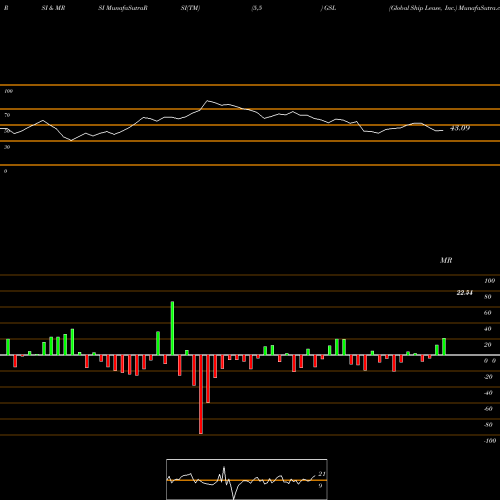The width and height of the screenshot is (500, 500).
Task: Click the -60 label on MR axis
Action: 488,409
